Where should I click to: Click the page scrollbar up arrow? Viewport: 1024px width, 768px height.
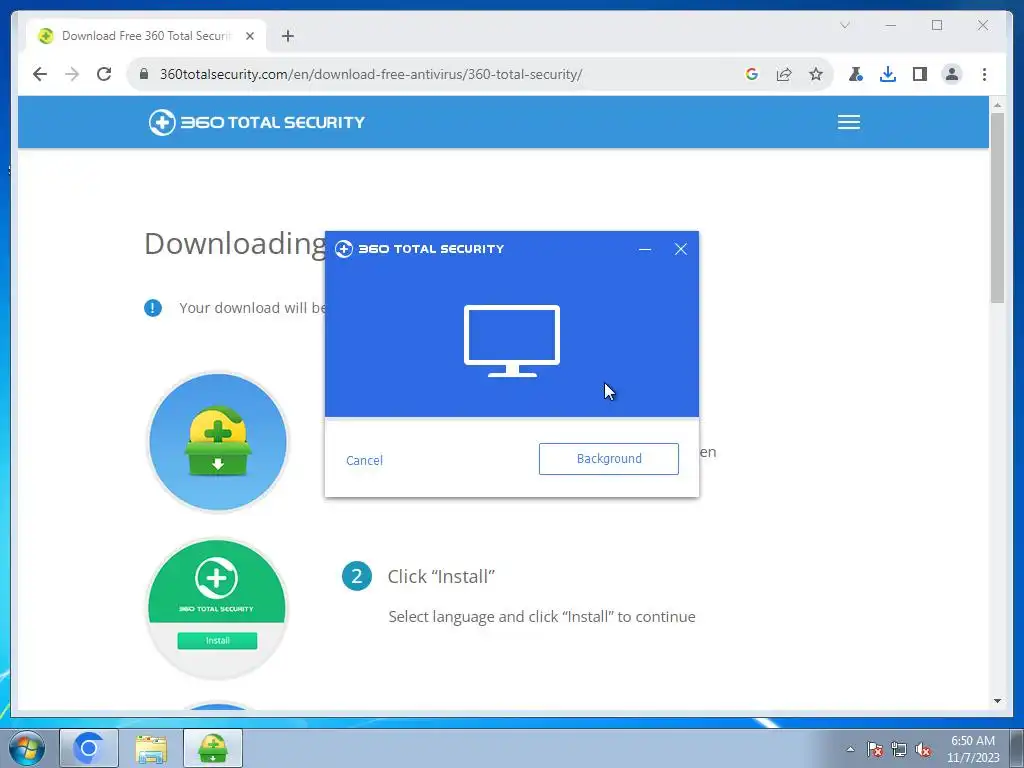(x=997, y=105)
